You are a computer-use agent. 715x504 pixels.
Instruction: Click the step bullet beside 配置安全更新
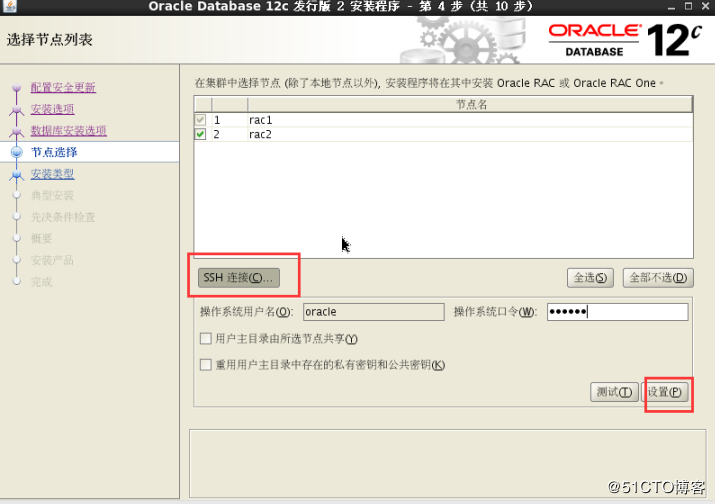click(x=17, y=87)
